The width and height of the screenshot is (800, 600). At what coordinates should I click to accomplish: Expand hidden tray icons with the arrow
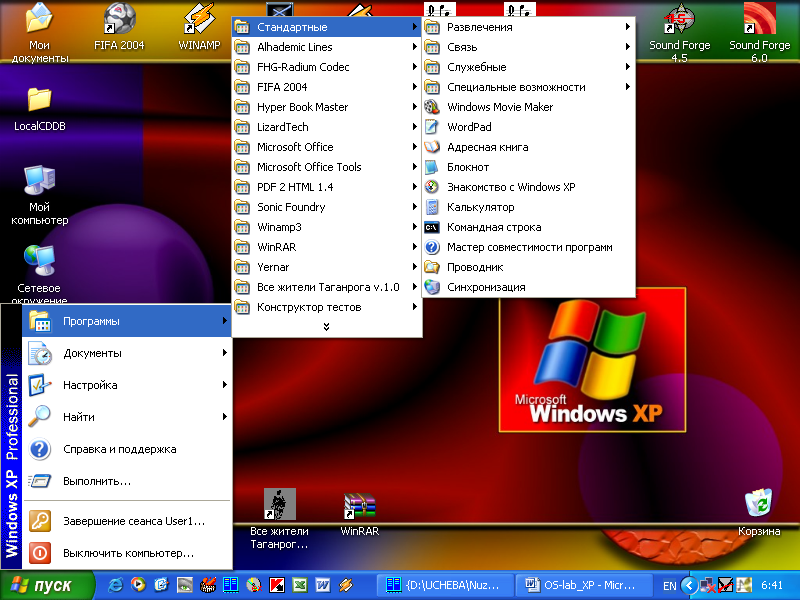click(x=689, y=585)
